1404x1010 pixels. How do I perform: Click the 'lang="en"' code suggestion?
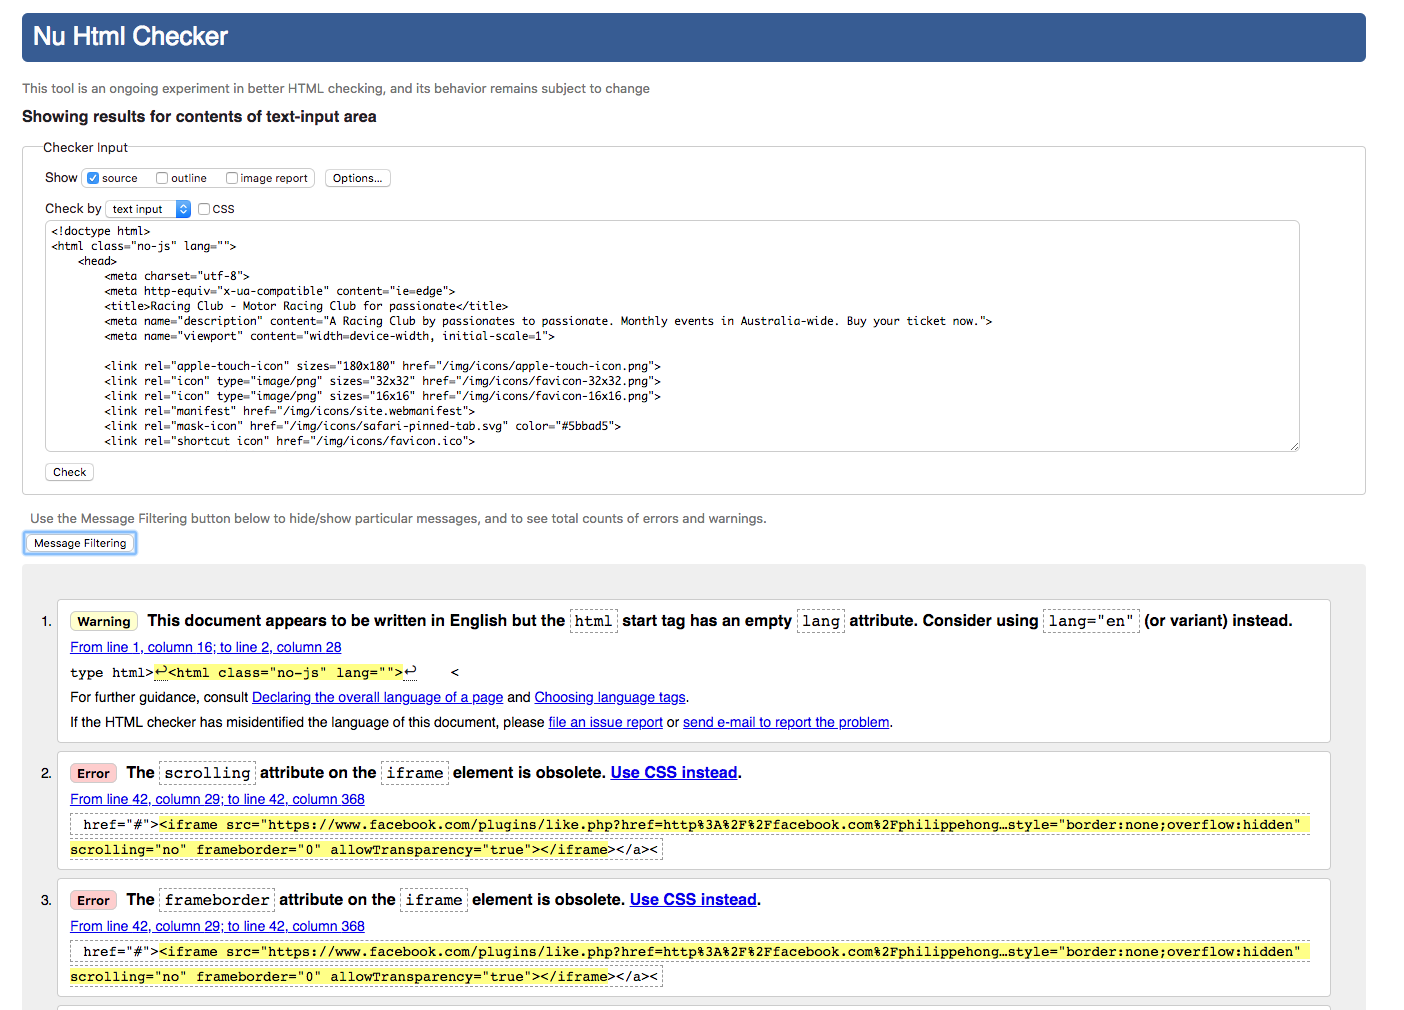click(x=1091, y=621)
